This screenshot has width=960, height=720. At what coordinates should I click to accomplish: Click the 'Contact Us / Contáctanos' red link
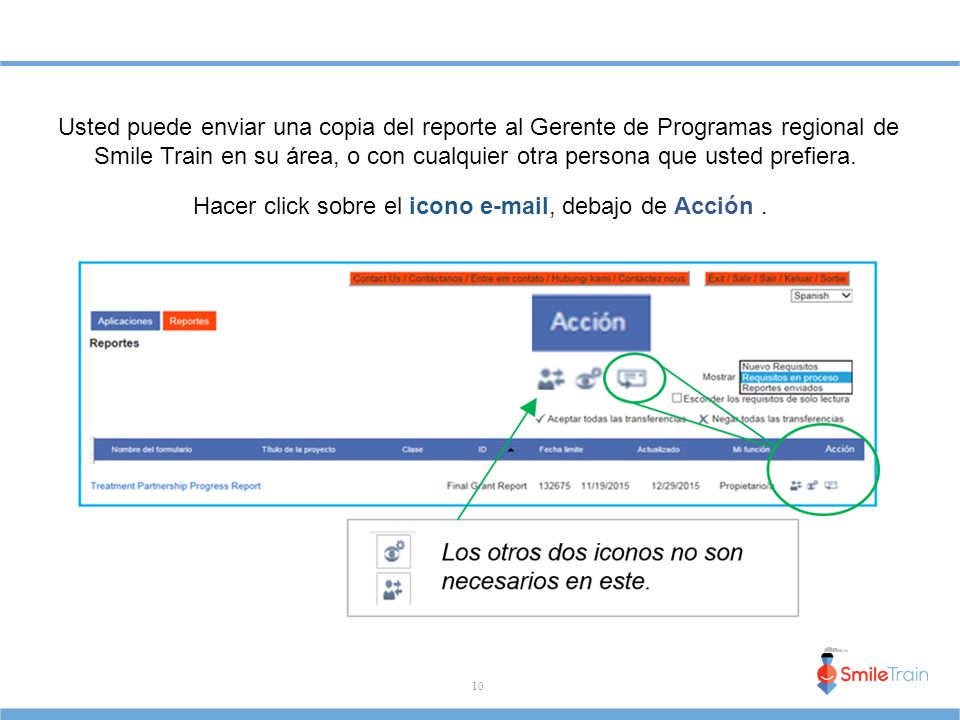[x=519, y=279]
